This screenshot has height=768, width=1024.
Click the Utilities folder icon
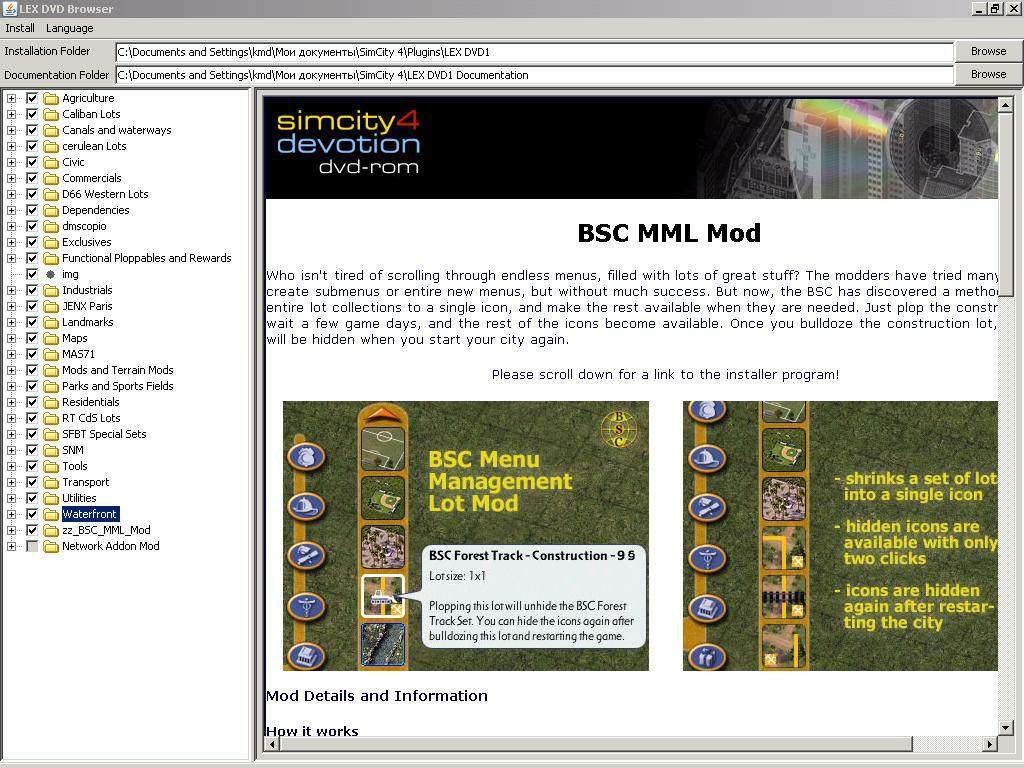click(50, 498)
